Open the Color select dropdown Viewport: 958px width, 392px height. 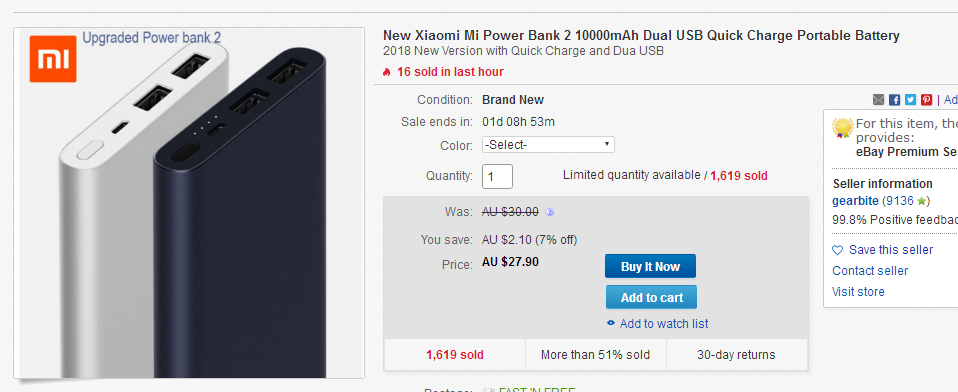[x=548, y=145]
